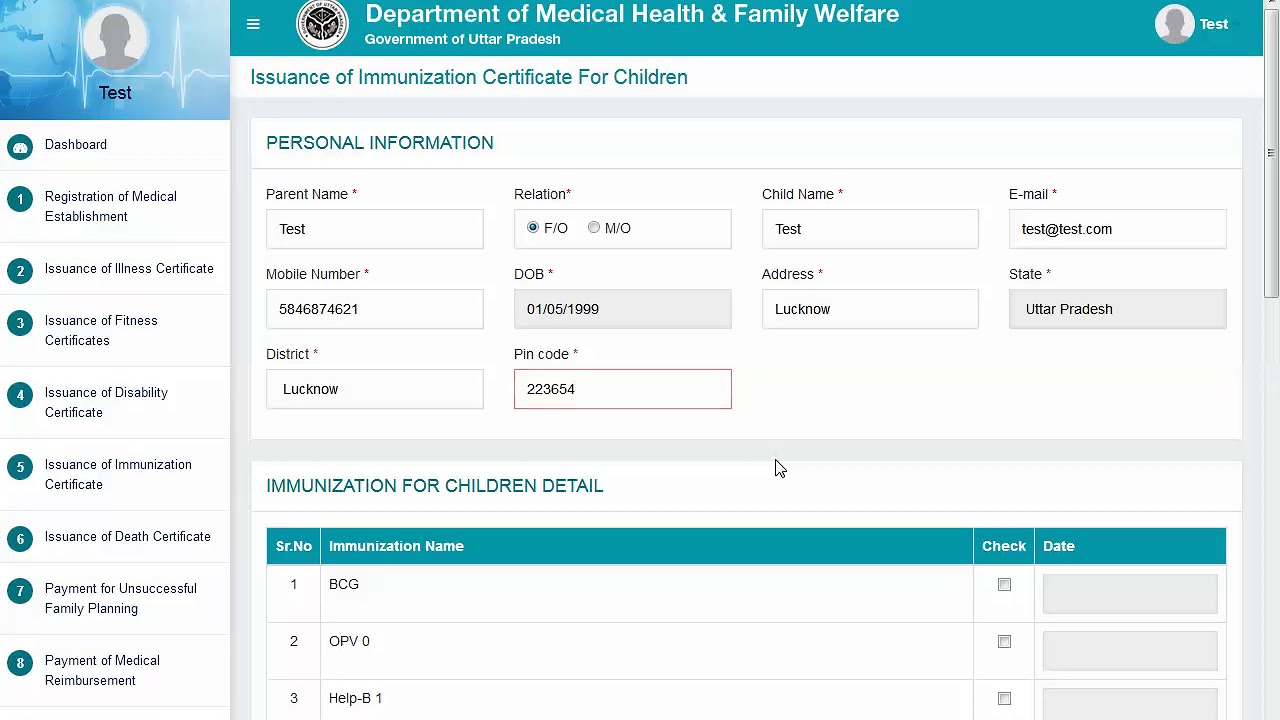Click the OPV 0 date field
Viewport: 1280px width, 720px height.
[1130, 650]
